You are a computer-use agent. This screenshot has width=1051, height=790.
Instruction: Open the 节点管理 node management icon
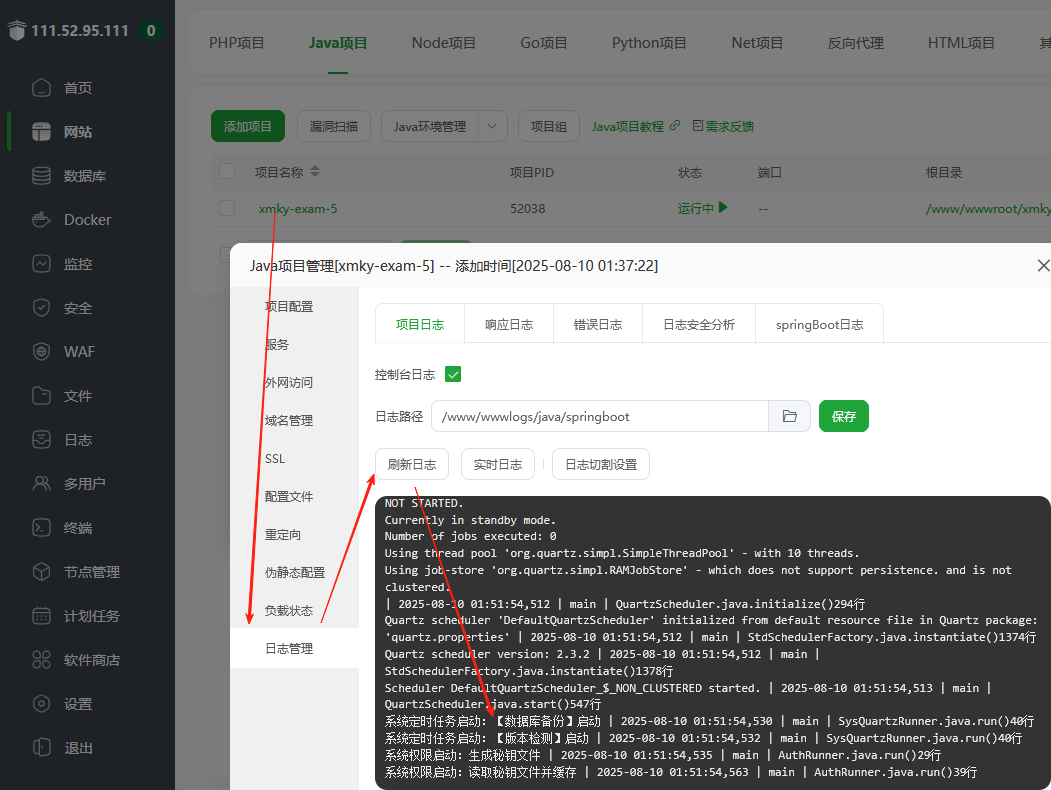click(42, 572)
